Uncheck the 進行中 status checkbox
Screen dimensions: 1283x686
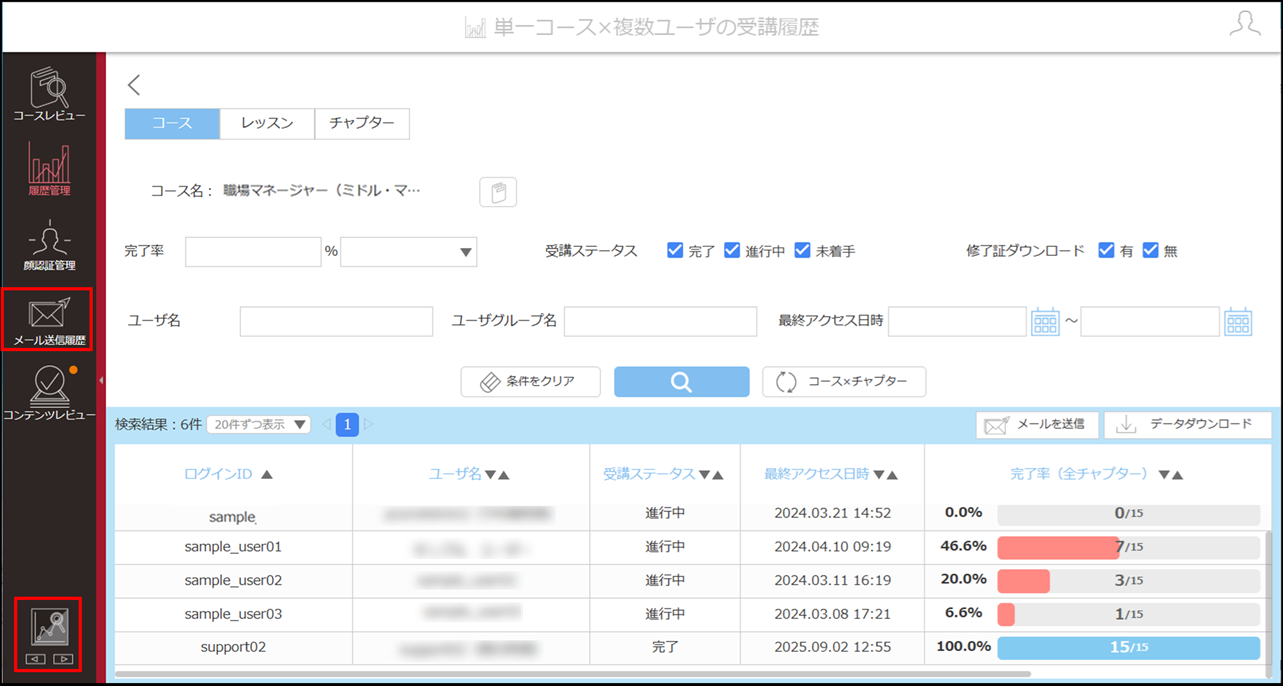tap(732, 251)
